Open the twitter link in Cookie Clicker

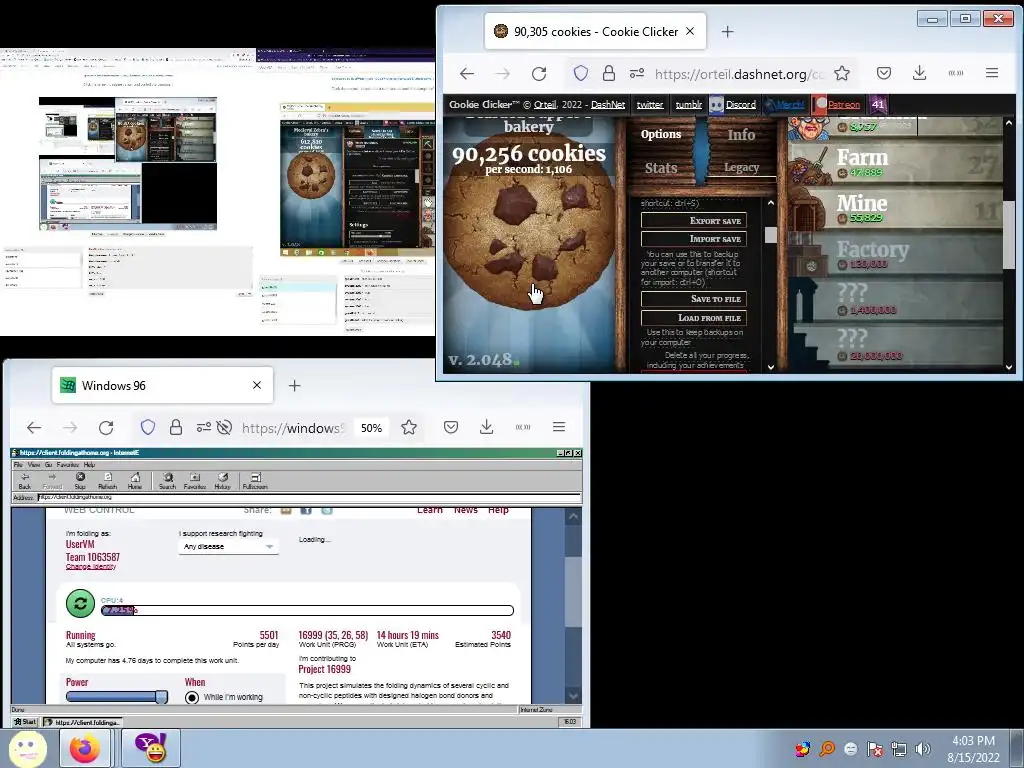click(650, 104)
